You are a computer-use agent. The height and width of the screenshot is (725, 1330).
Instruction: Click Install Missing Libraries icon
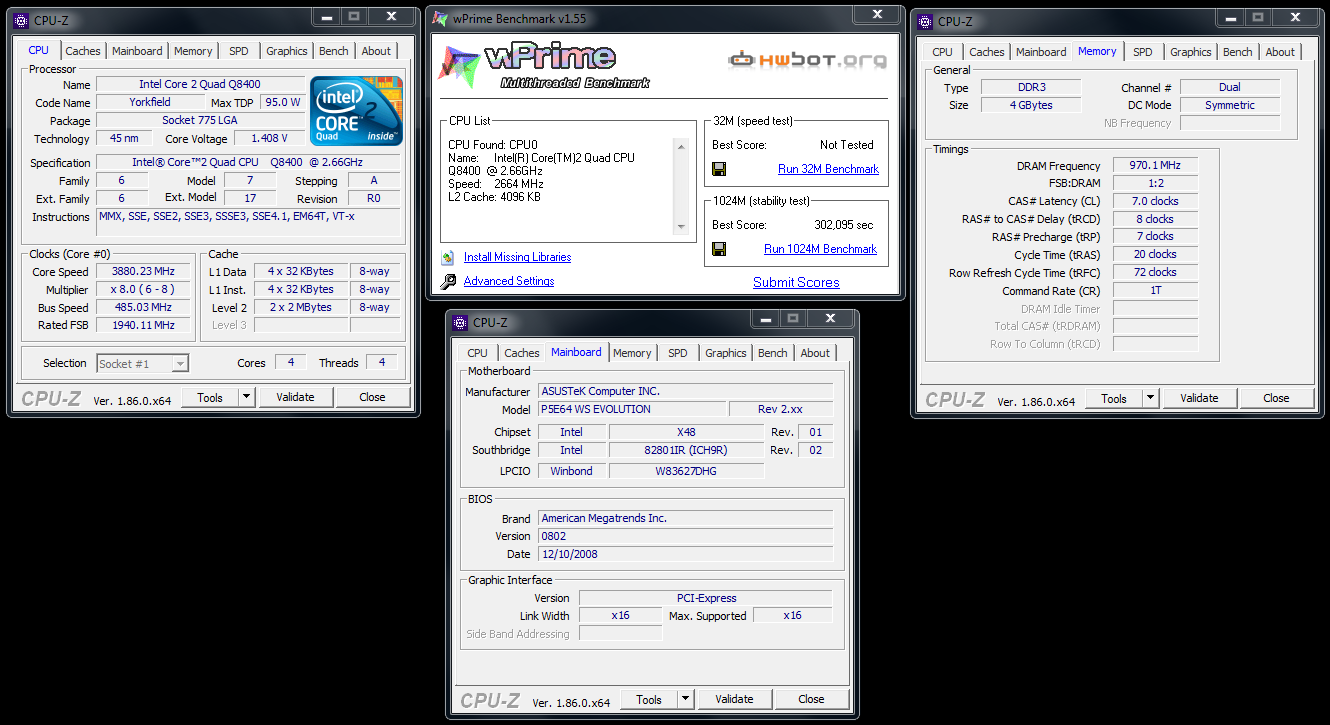[447, 257]
